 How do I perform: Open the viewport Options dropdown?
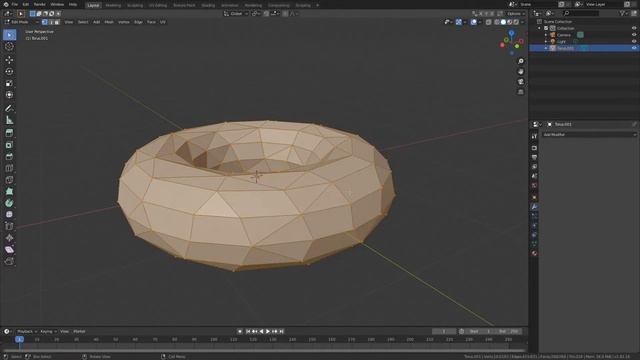point(516,14)
